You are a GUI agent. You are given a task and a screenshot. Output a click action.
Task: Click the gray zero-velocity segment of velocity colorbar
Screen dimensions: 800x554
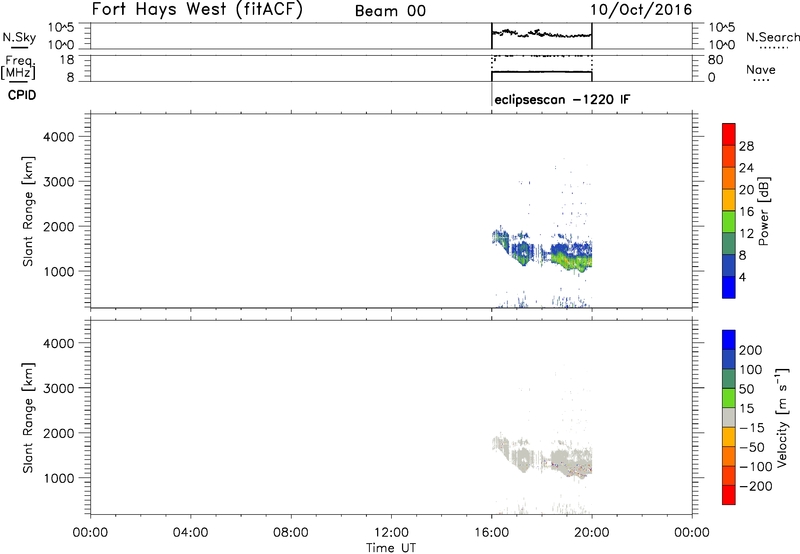click(729, 417)
